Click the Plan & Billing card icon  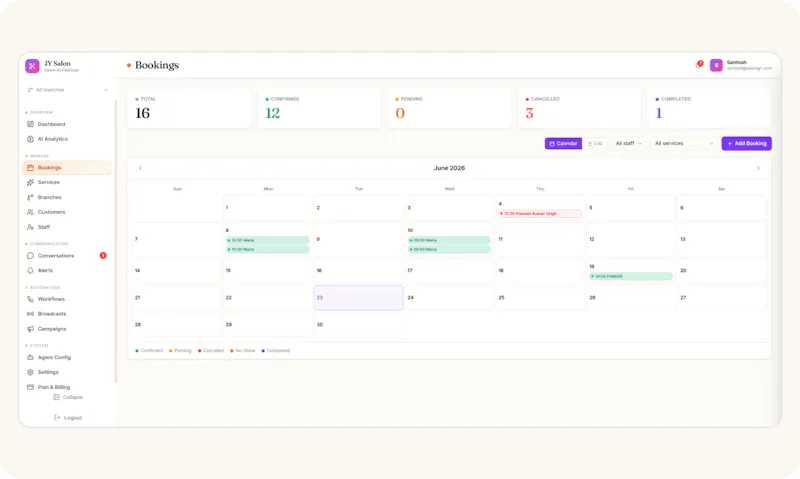tap(30, 387)
